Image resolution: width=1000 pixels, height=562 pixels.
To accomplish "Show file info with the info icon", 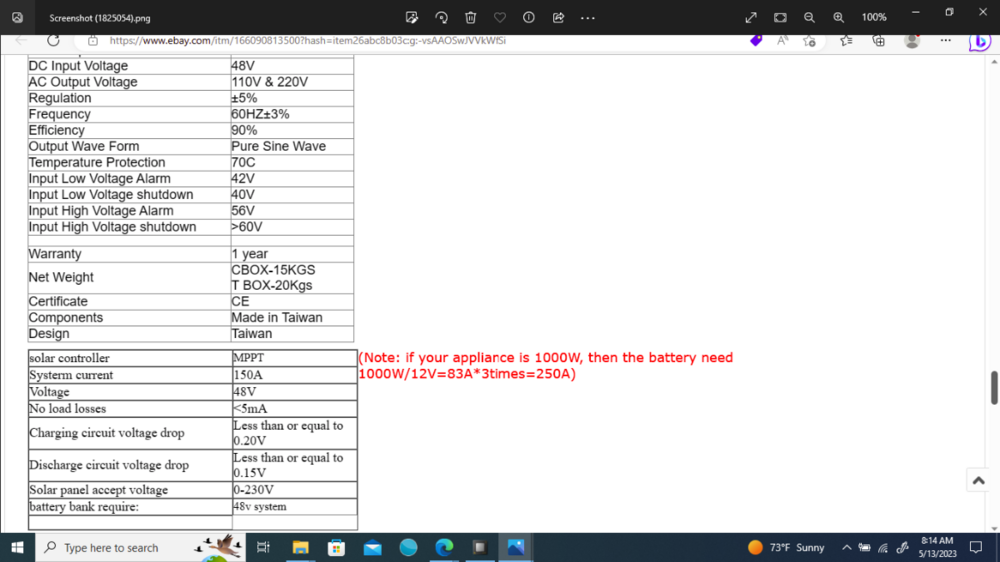I will point(529,18).
